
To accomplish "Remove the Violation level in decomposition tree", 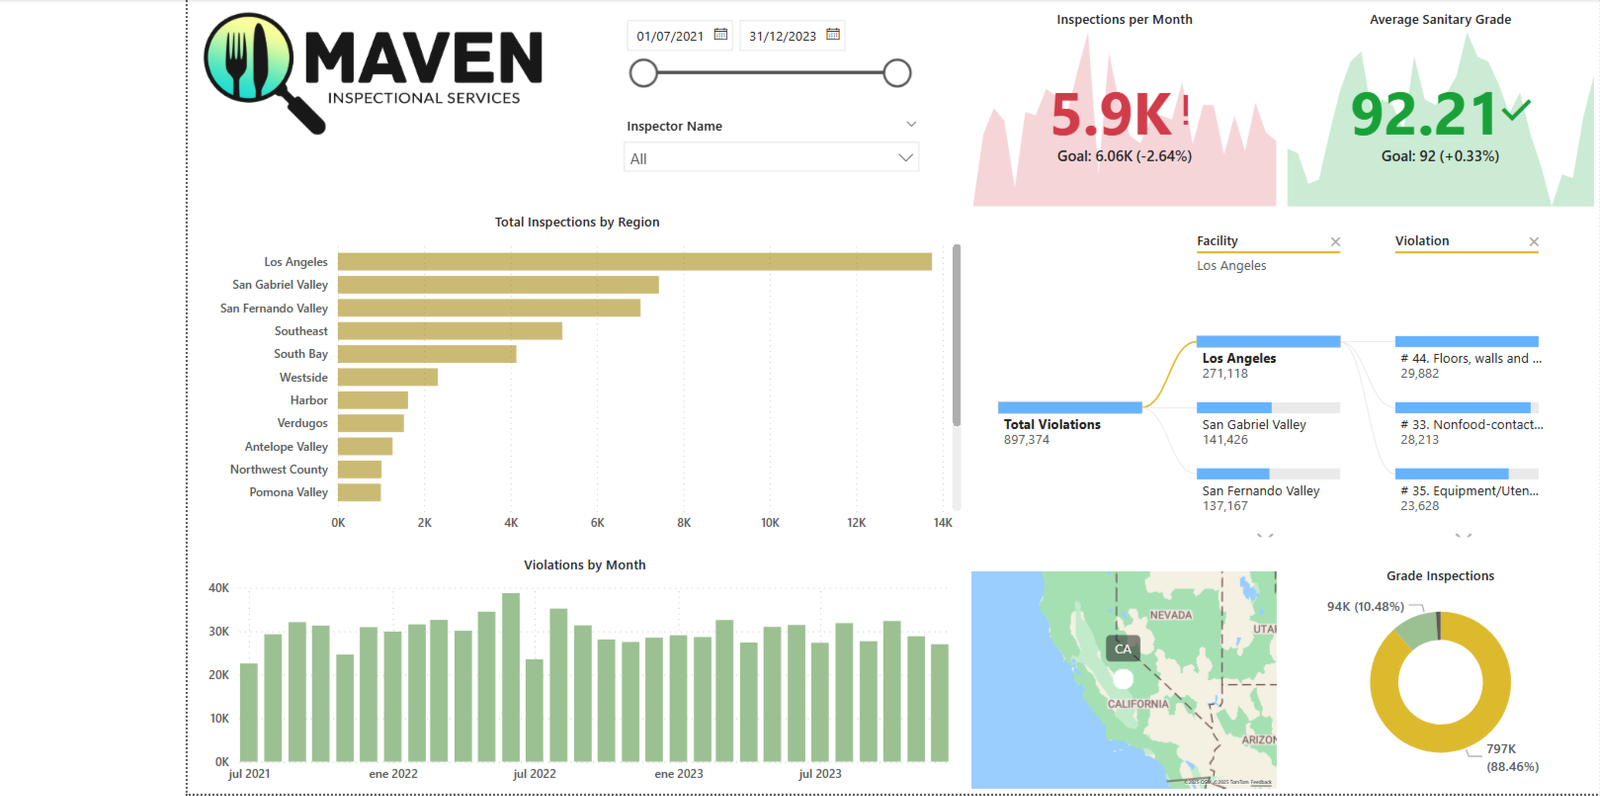I will [x=1533, y=242].
